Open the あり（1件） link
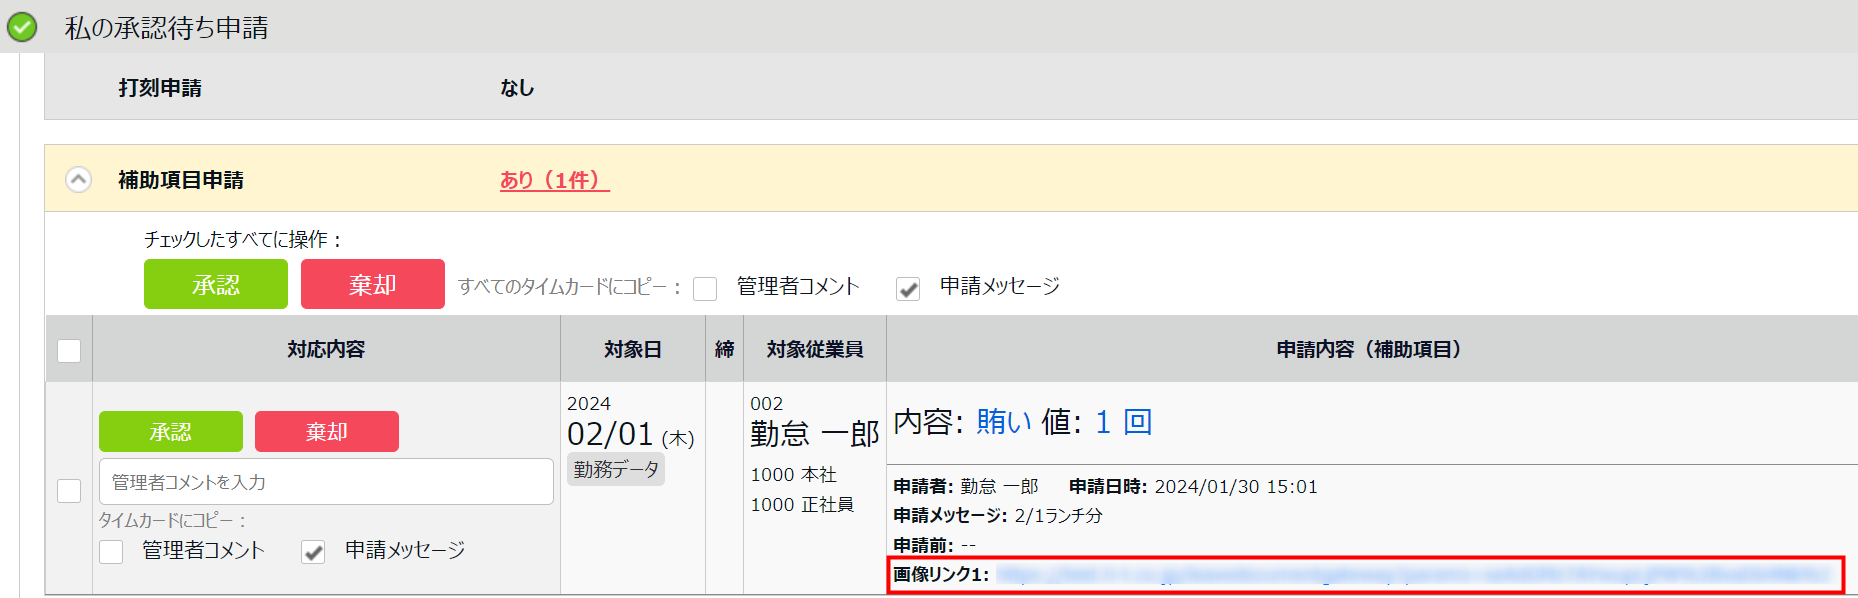The height and width of the screenshot is (598, 1858). tap(554, 180)
